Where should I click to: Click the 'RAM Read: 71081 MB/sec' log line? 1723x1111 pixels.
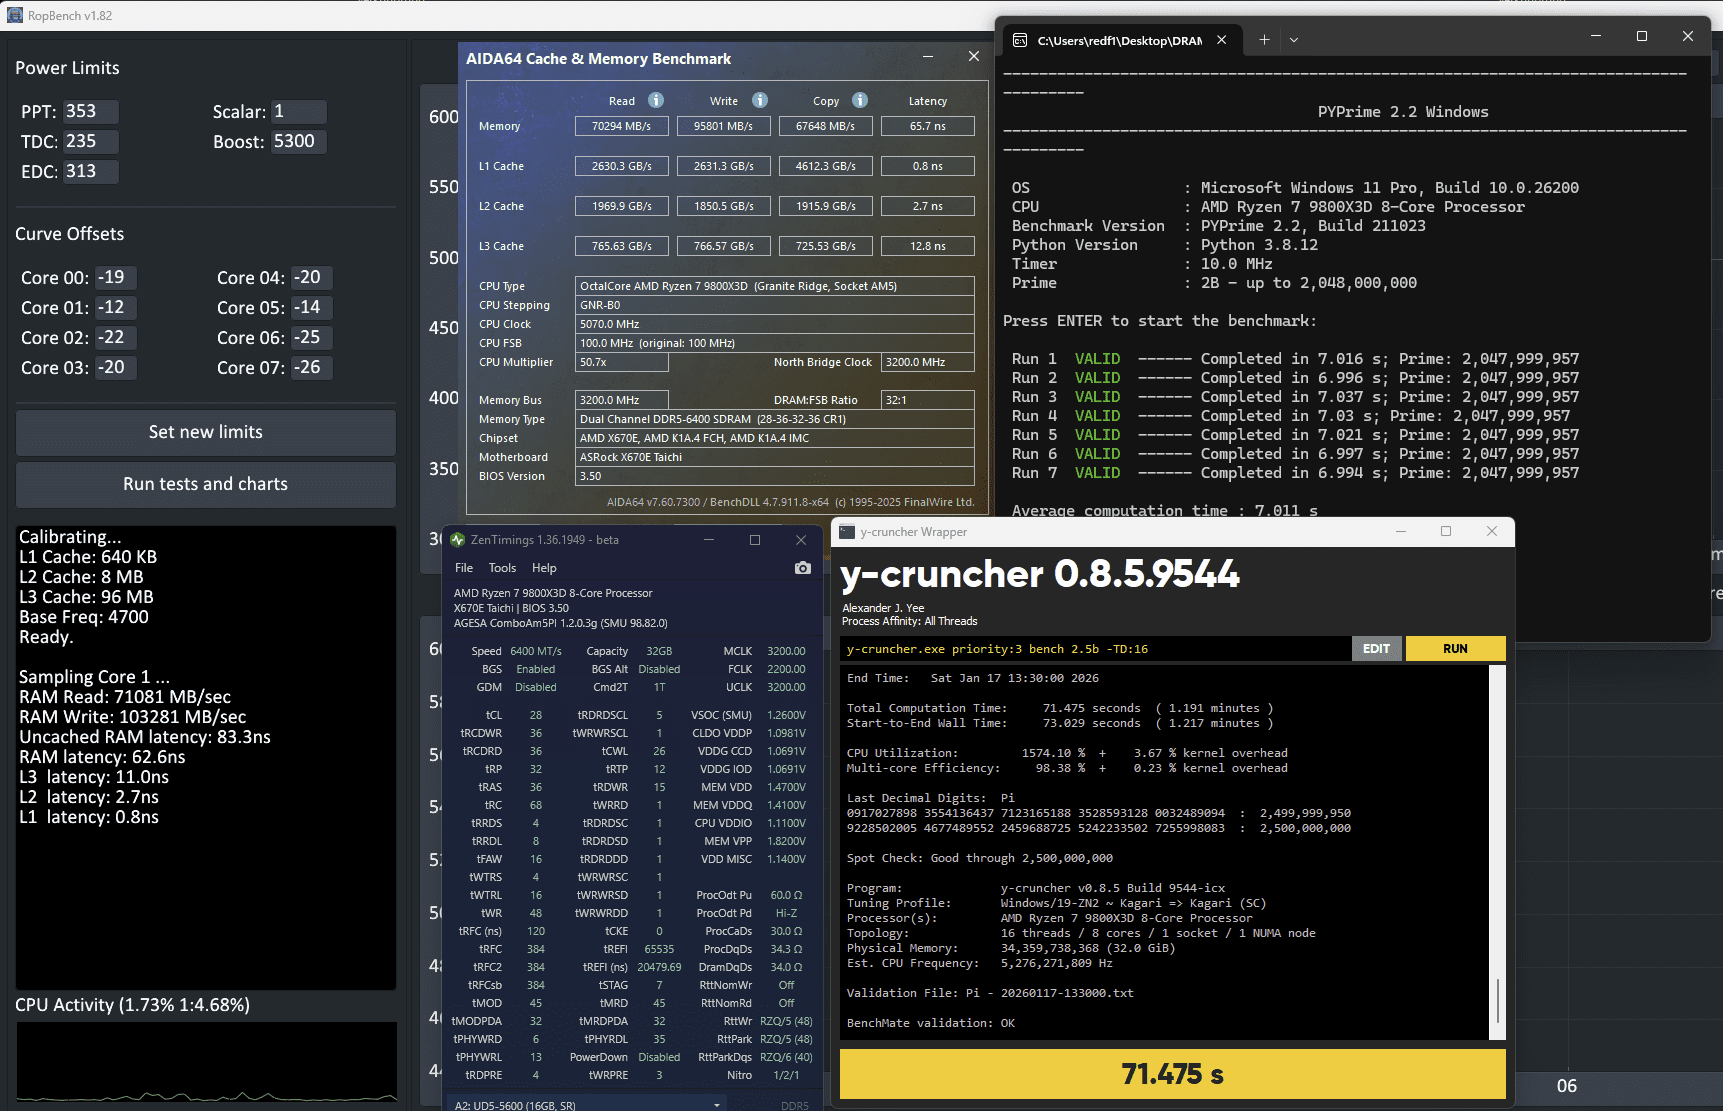click(x=125, y=697)
